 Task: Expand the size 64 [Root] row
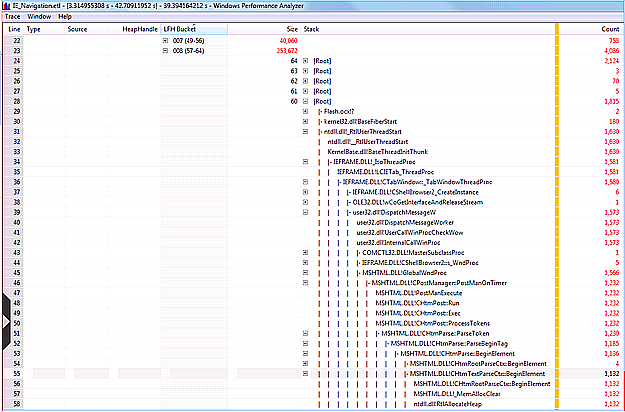pyautogui.click(x=305, y=61)
